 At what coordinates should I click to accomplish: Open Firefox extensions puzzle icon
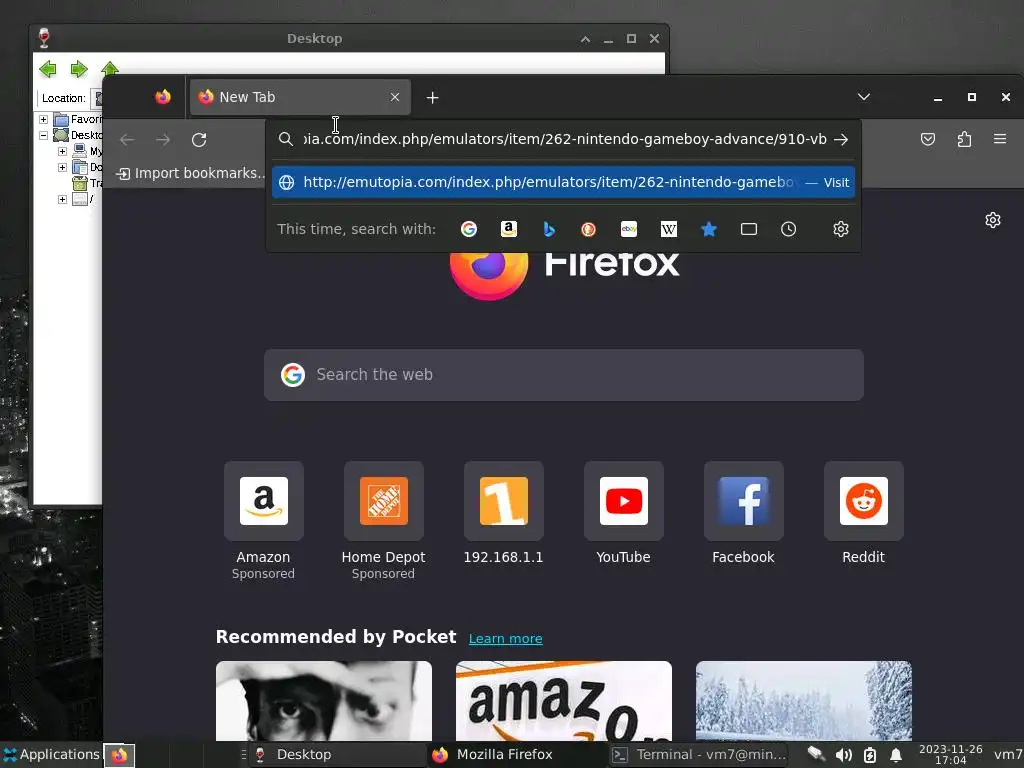coord(964,139)
